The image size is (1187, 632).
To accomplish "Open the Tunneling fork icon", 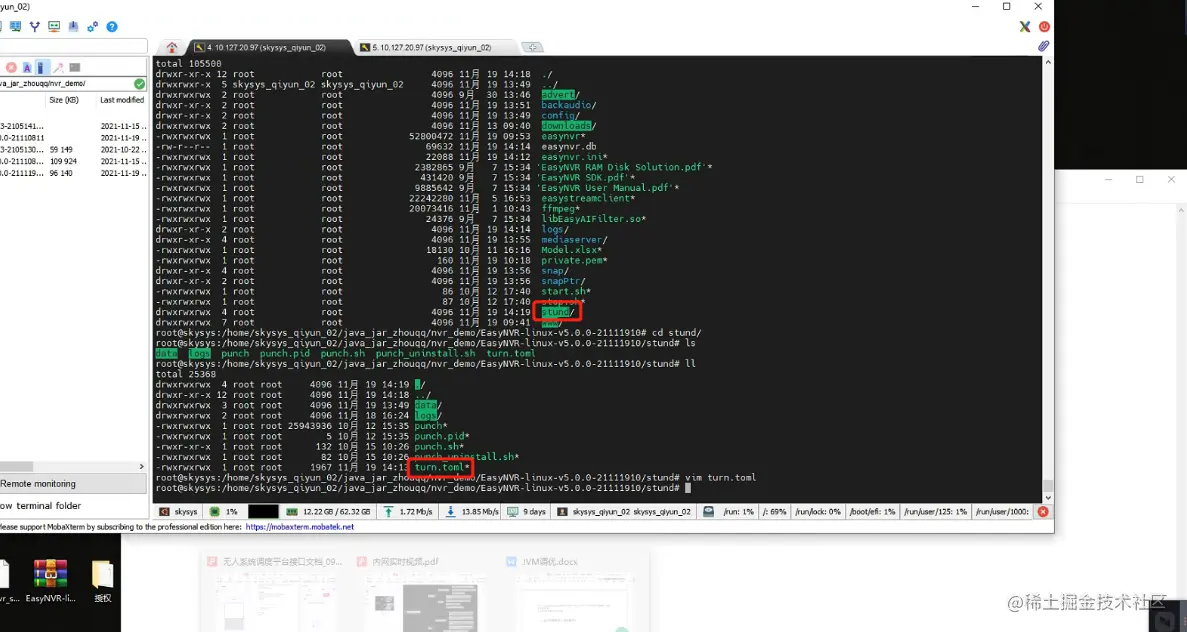I will click(35, 26).
